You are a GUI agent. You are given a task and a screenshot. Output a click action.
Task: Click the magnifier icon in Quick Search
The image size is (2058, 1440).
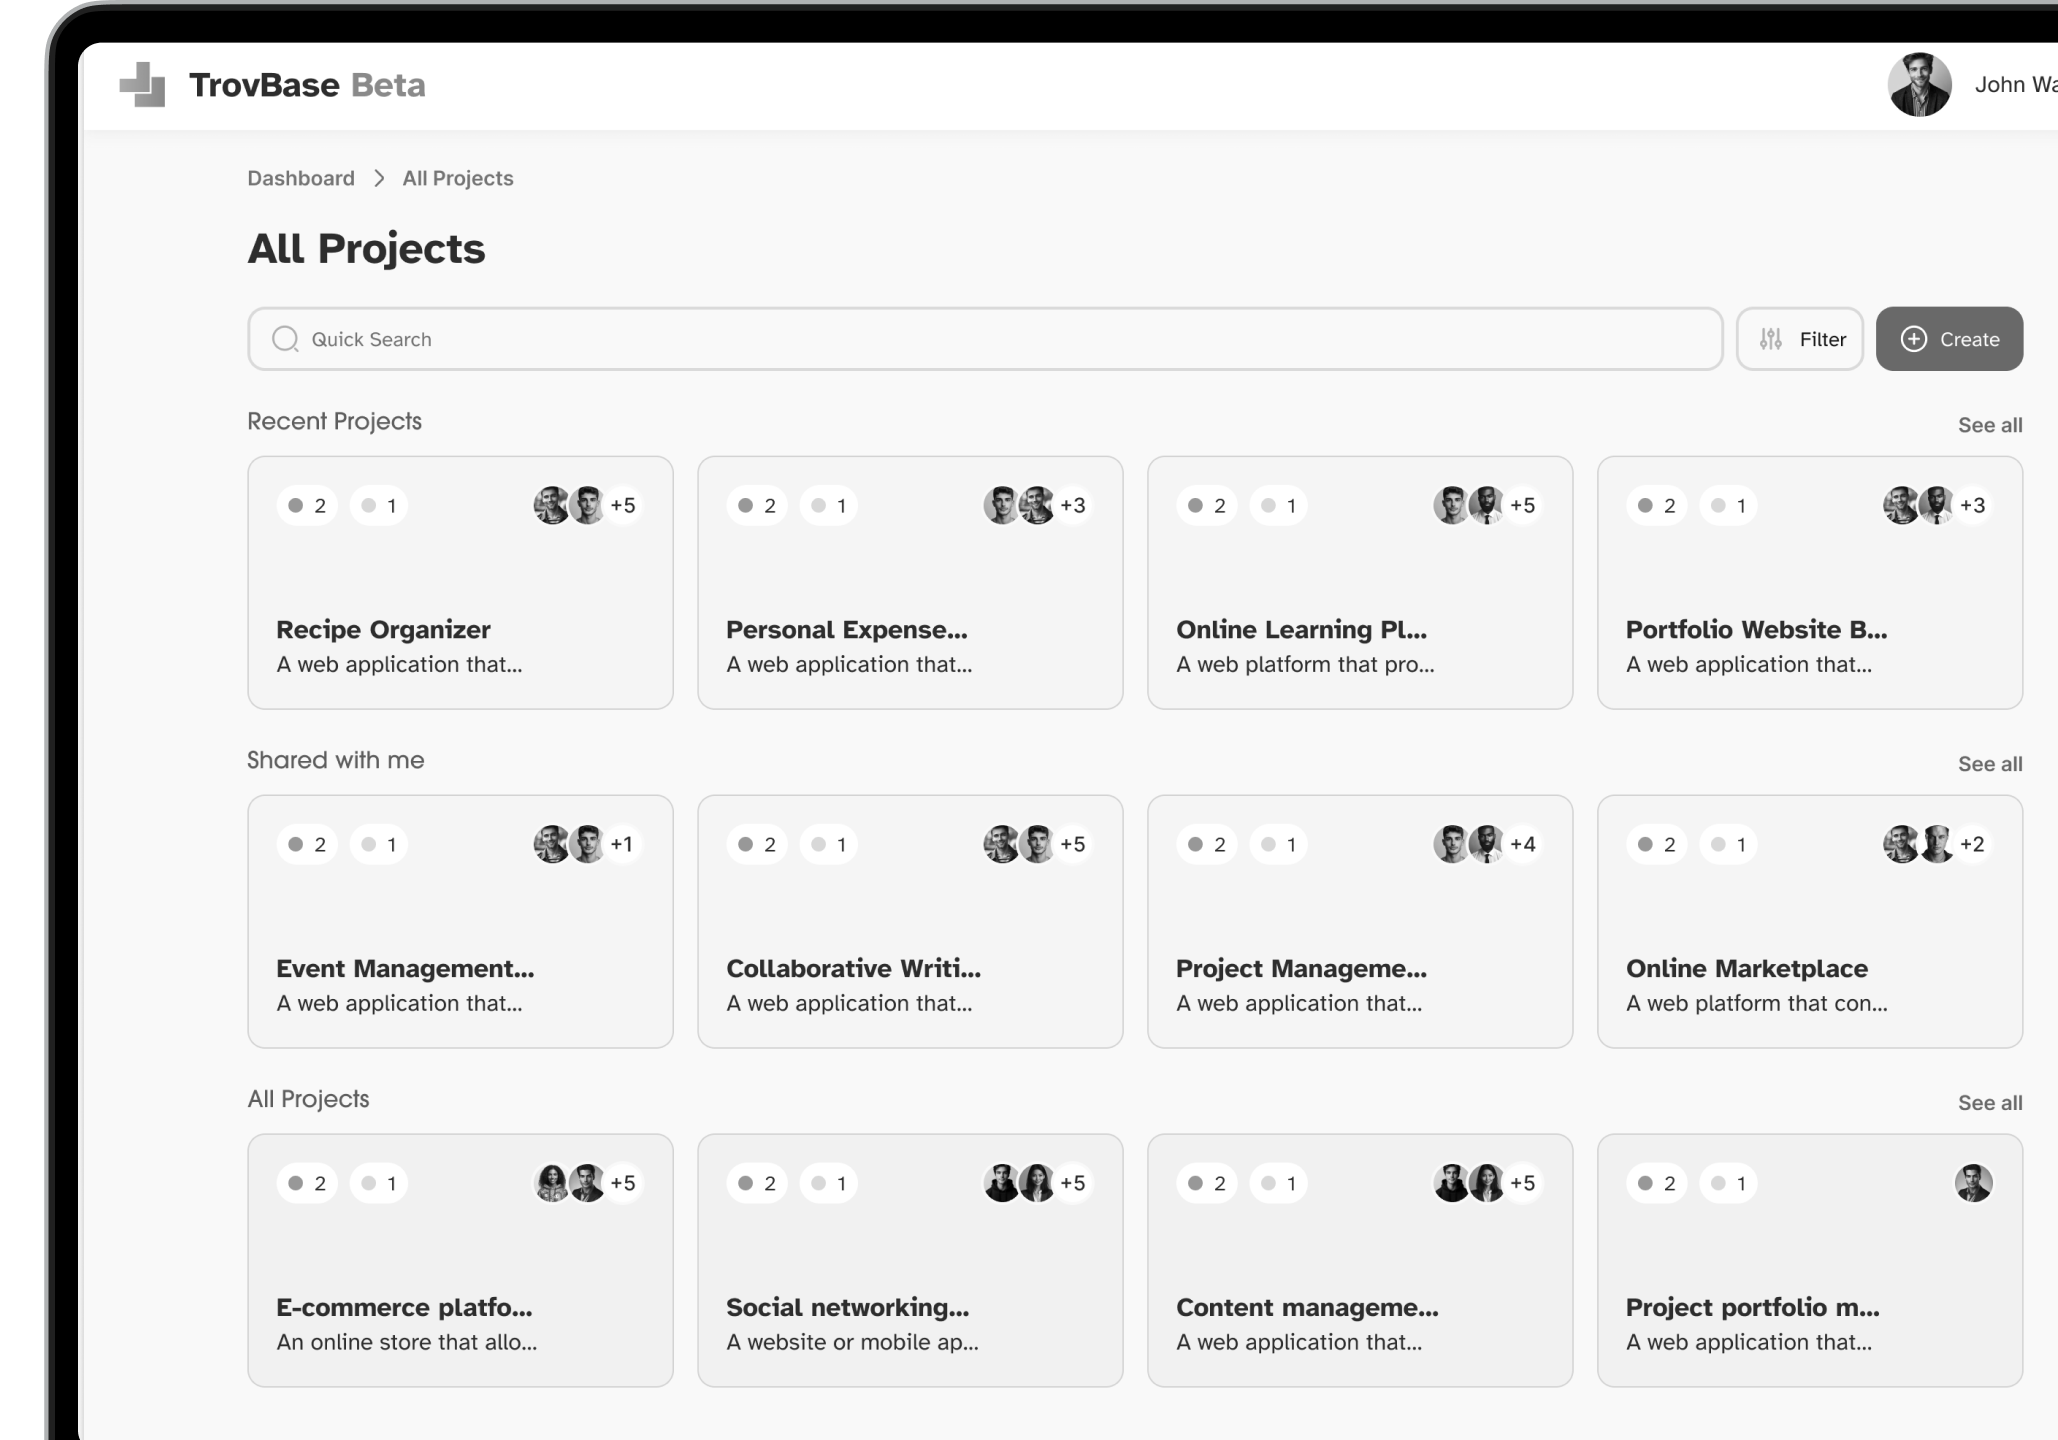pos(285,339)
